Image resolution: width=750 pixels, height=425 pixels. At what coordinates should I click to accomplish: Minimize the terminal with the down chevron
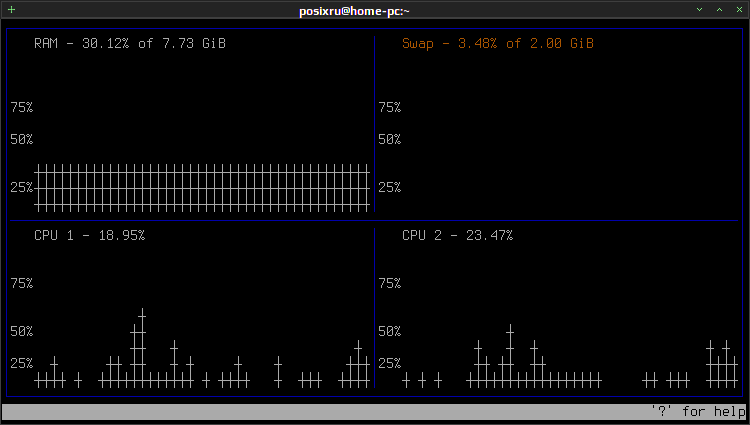(x=699, y=10)
